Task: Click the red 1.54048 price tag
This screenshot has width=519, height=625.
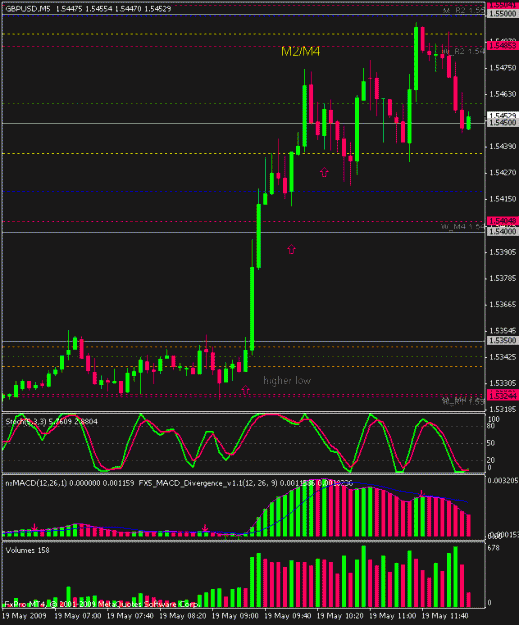Action: click(503, 221)
